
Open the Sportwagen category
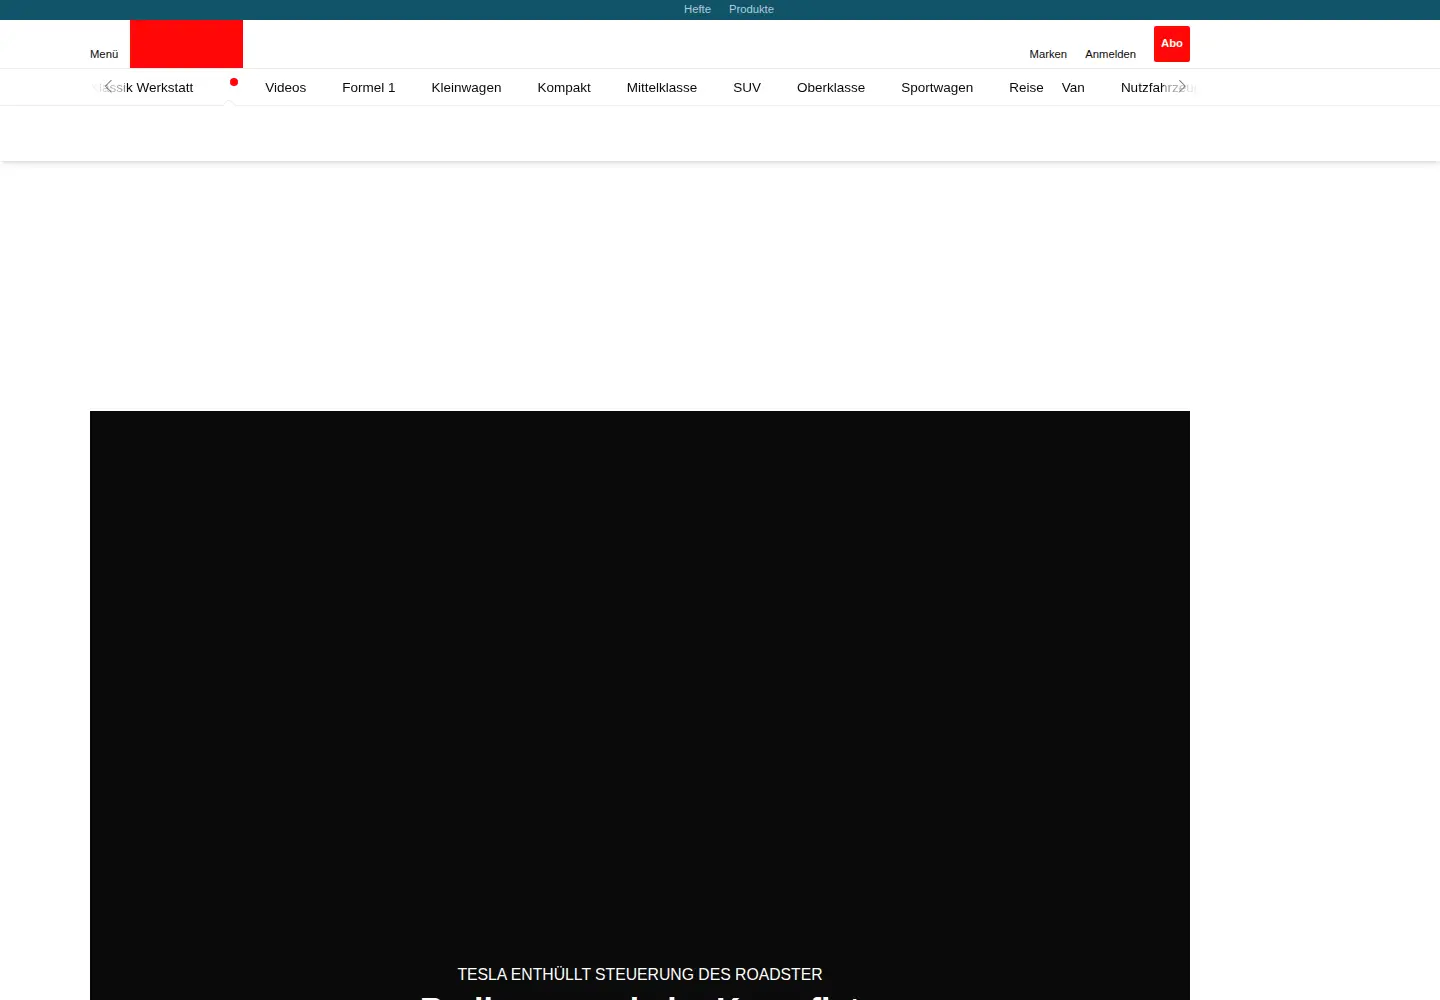click(937, 88)
